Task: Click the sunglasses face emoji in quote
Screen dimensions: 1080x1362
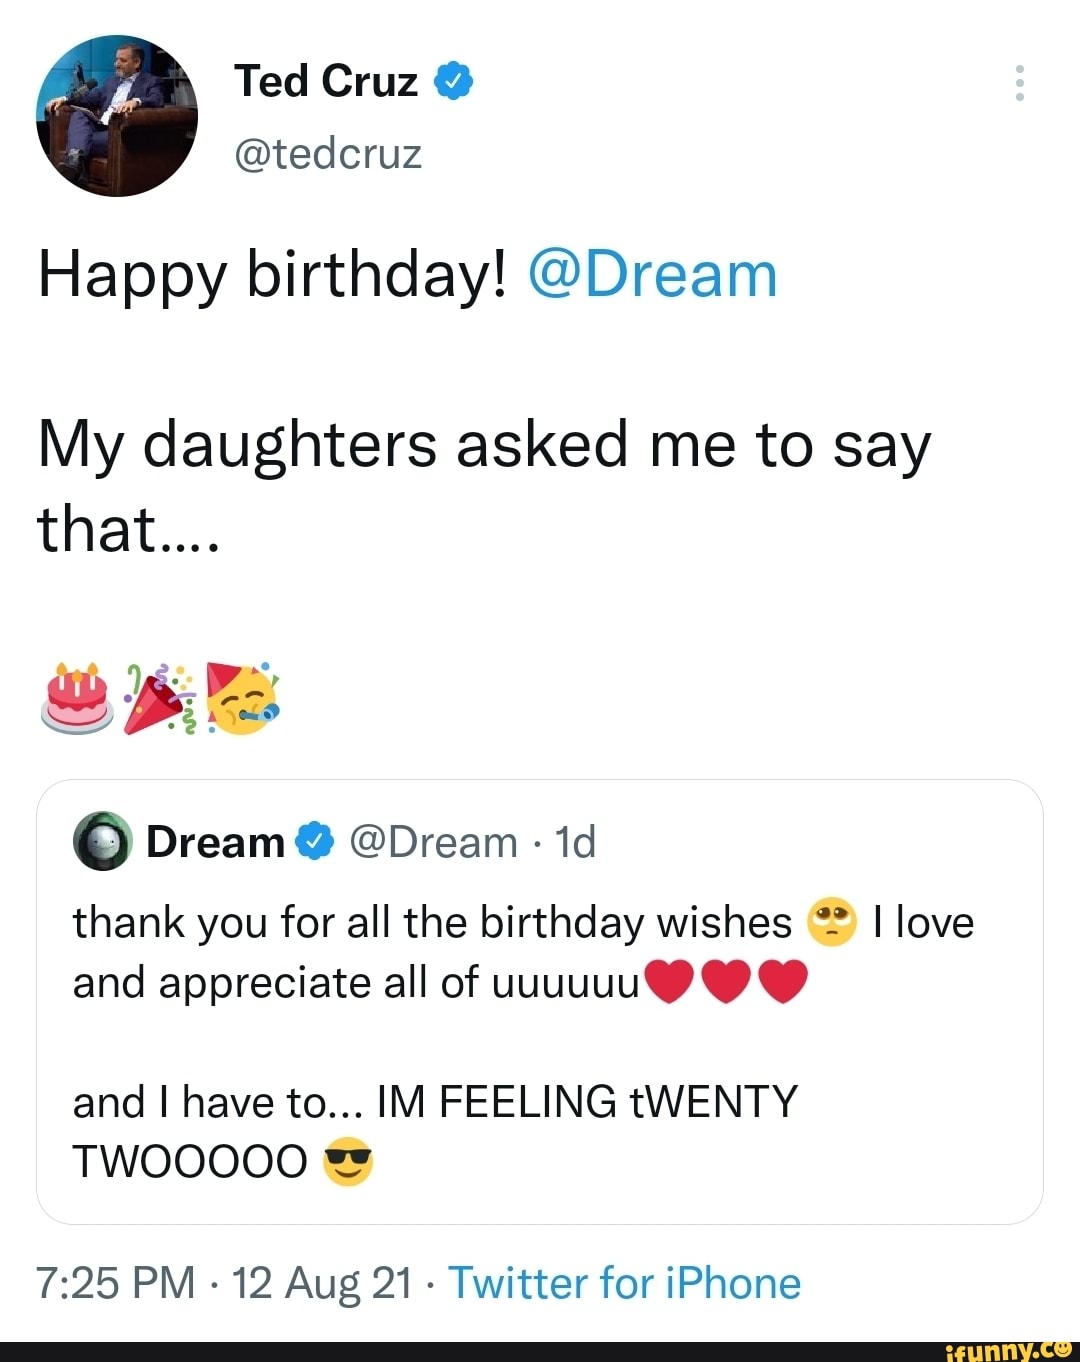Action: pos(348,1161)
